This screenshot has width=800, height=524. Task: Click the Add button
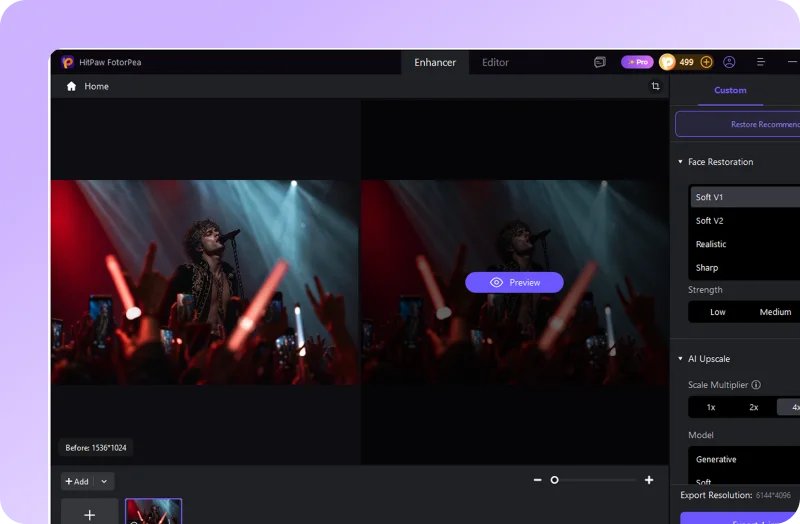tap(77, 481)
